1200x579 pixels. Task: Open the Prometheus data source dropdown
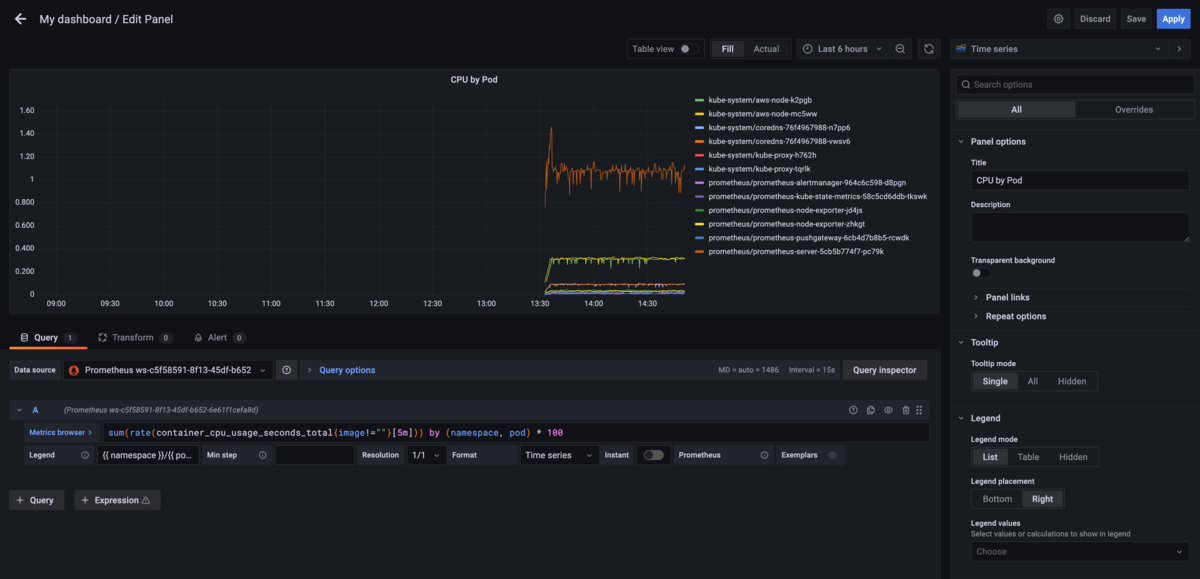tap(168, 370)
